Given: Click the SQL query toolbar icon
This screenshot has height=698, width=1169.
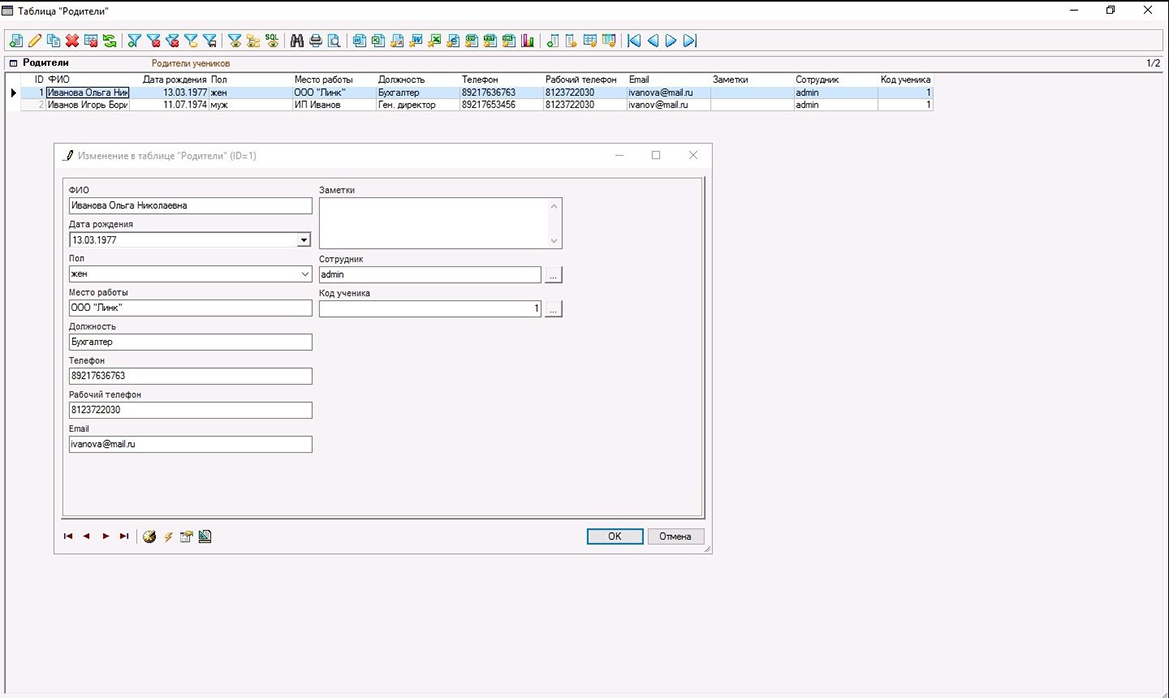Looking at the screenshot, I should [272, 41].
